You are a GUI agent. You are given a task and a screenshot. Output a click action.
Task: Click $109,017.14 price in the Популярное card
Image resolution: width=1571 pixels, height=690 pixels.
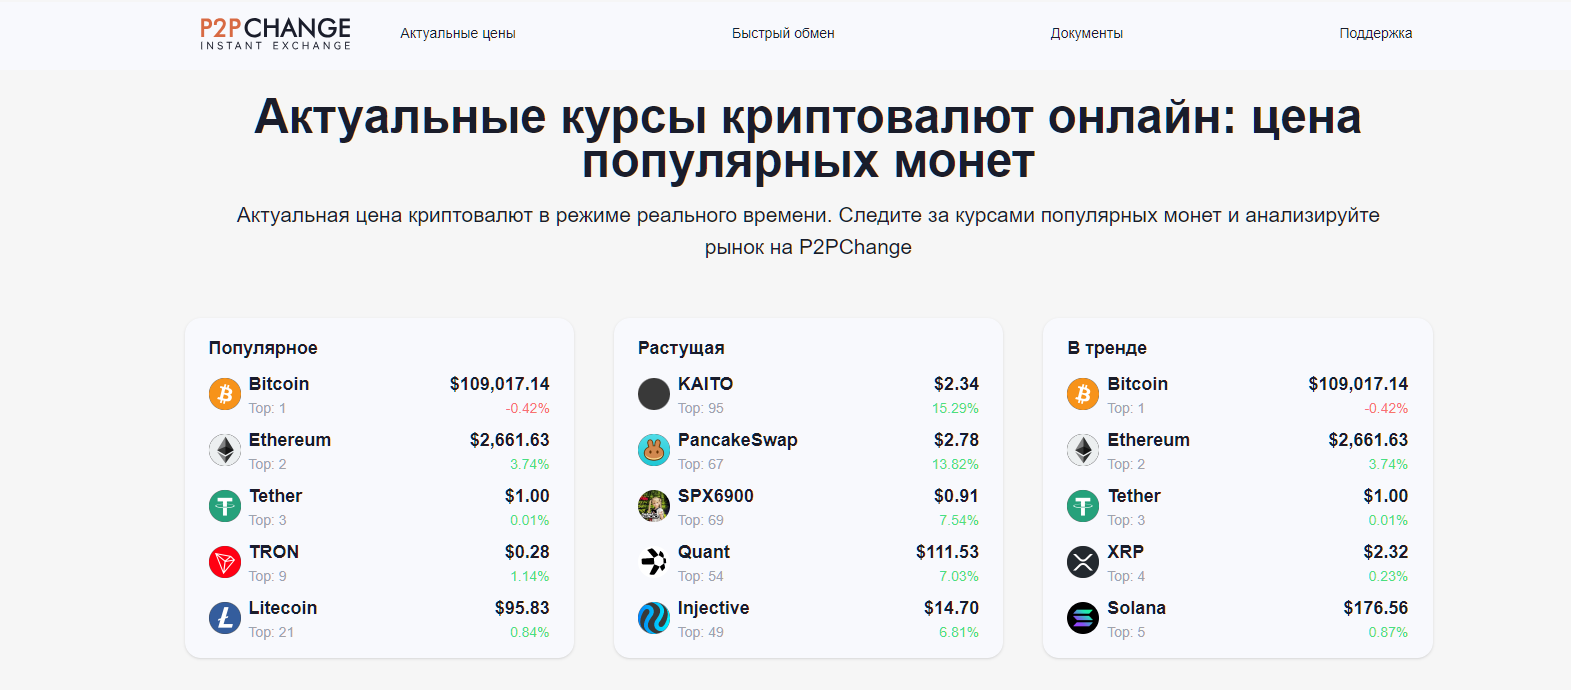tap(500, 384)
